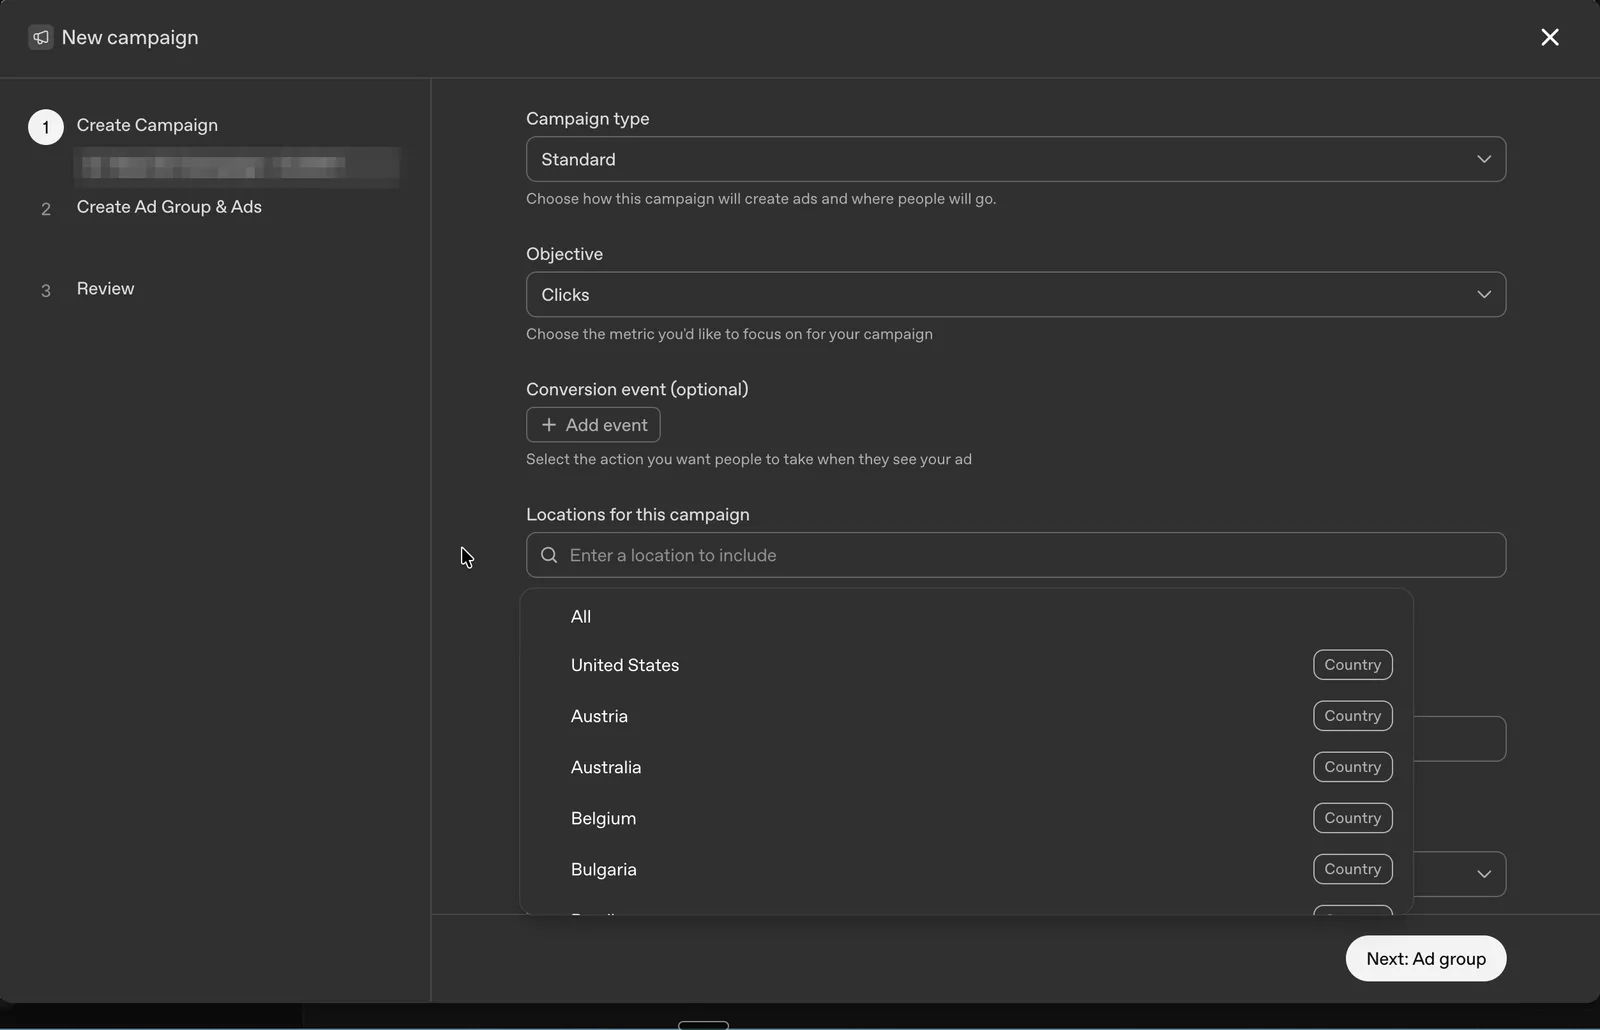
Task: Click the Country tag next to Bulgaria
Action: 1352,869
